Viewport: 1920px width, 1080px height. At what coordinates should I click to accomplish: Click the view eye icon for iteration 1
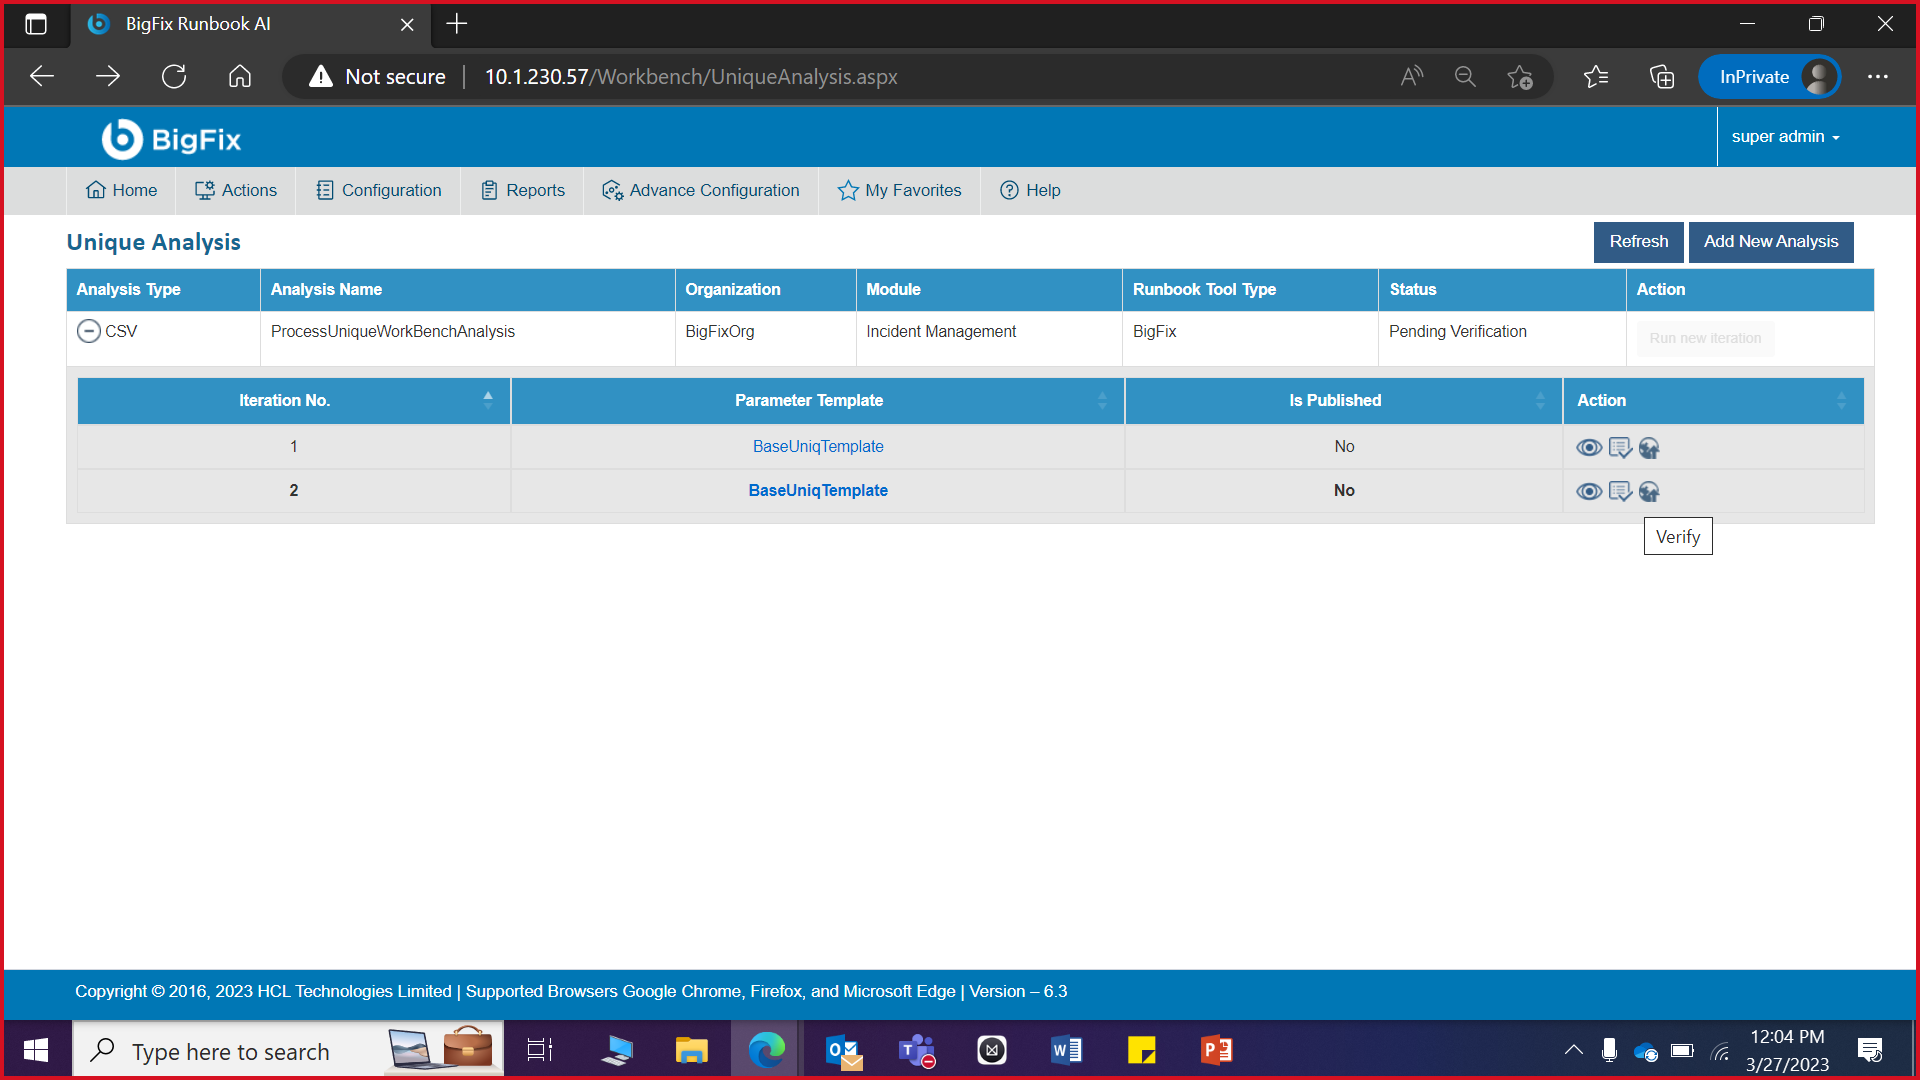[x=1588, y=447]
